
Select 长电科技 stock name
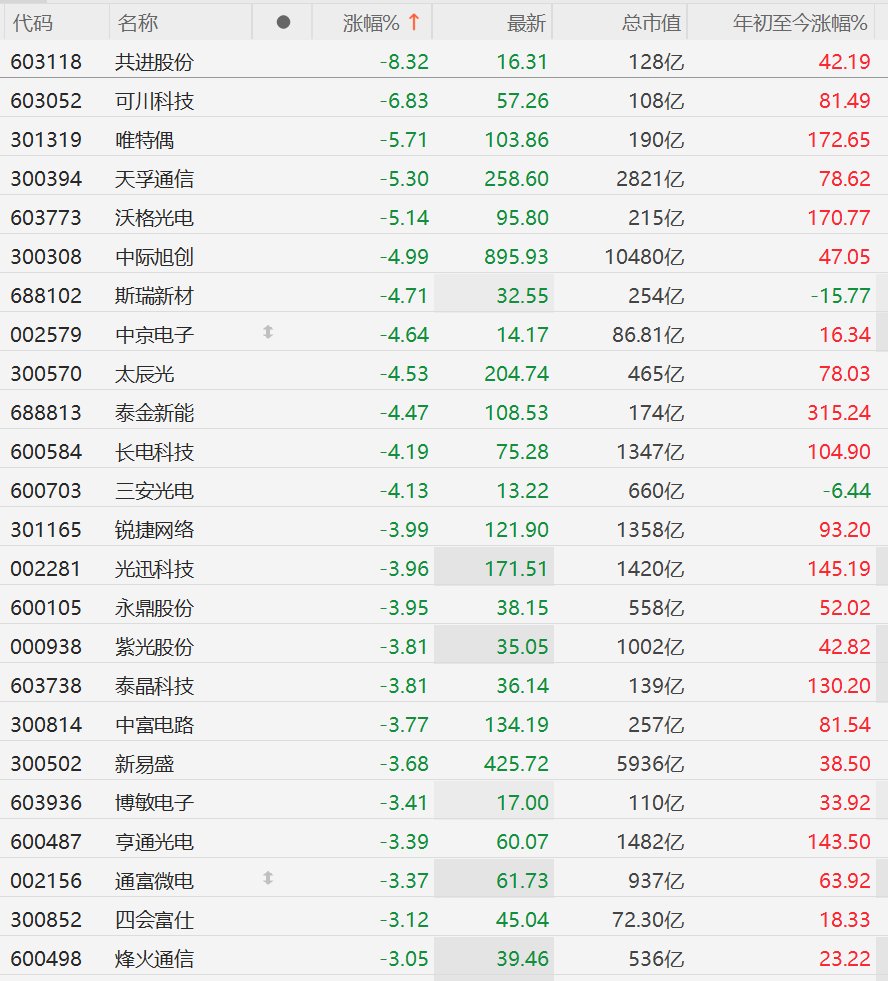point(155,452)
